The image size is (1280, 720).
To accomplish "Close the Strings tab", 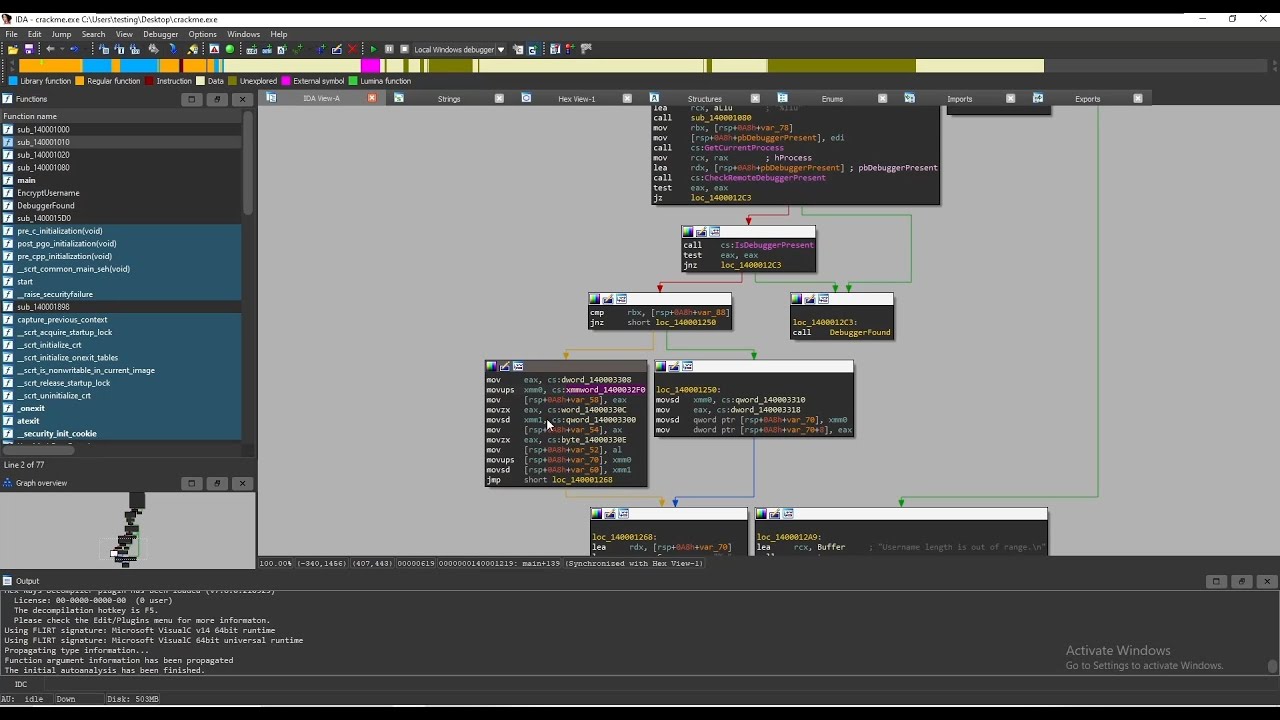I will point(499,98).
